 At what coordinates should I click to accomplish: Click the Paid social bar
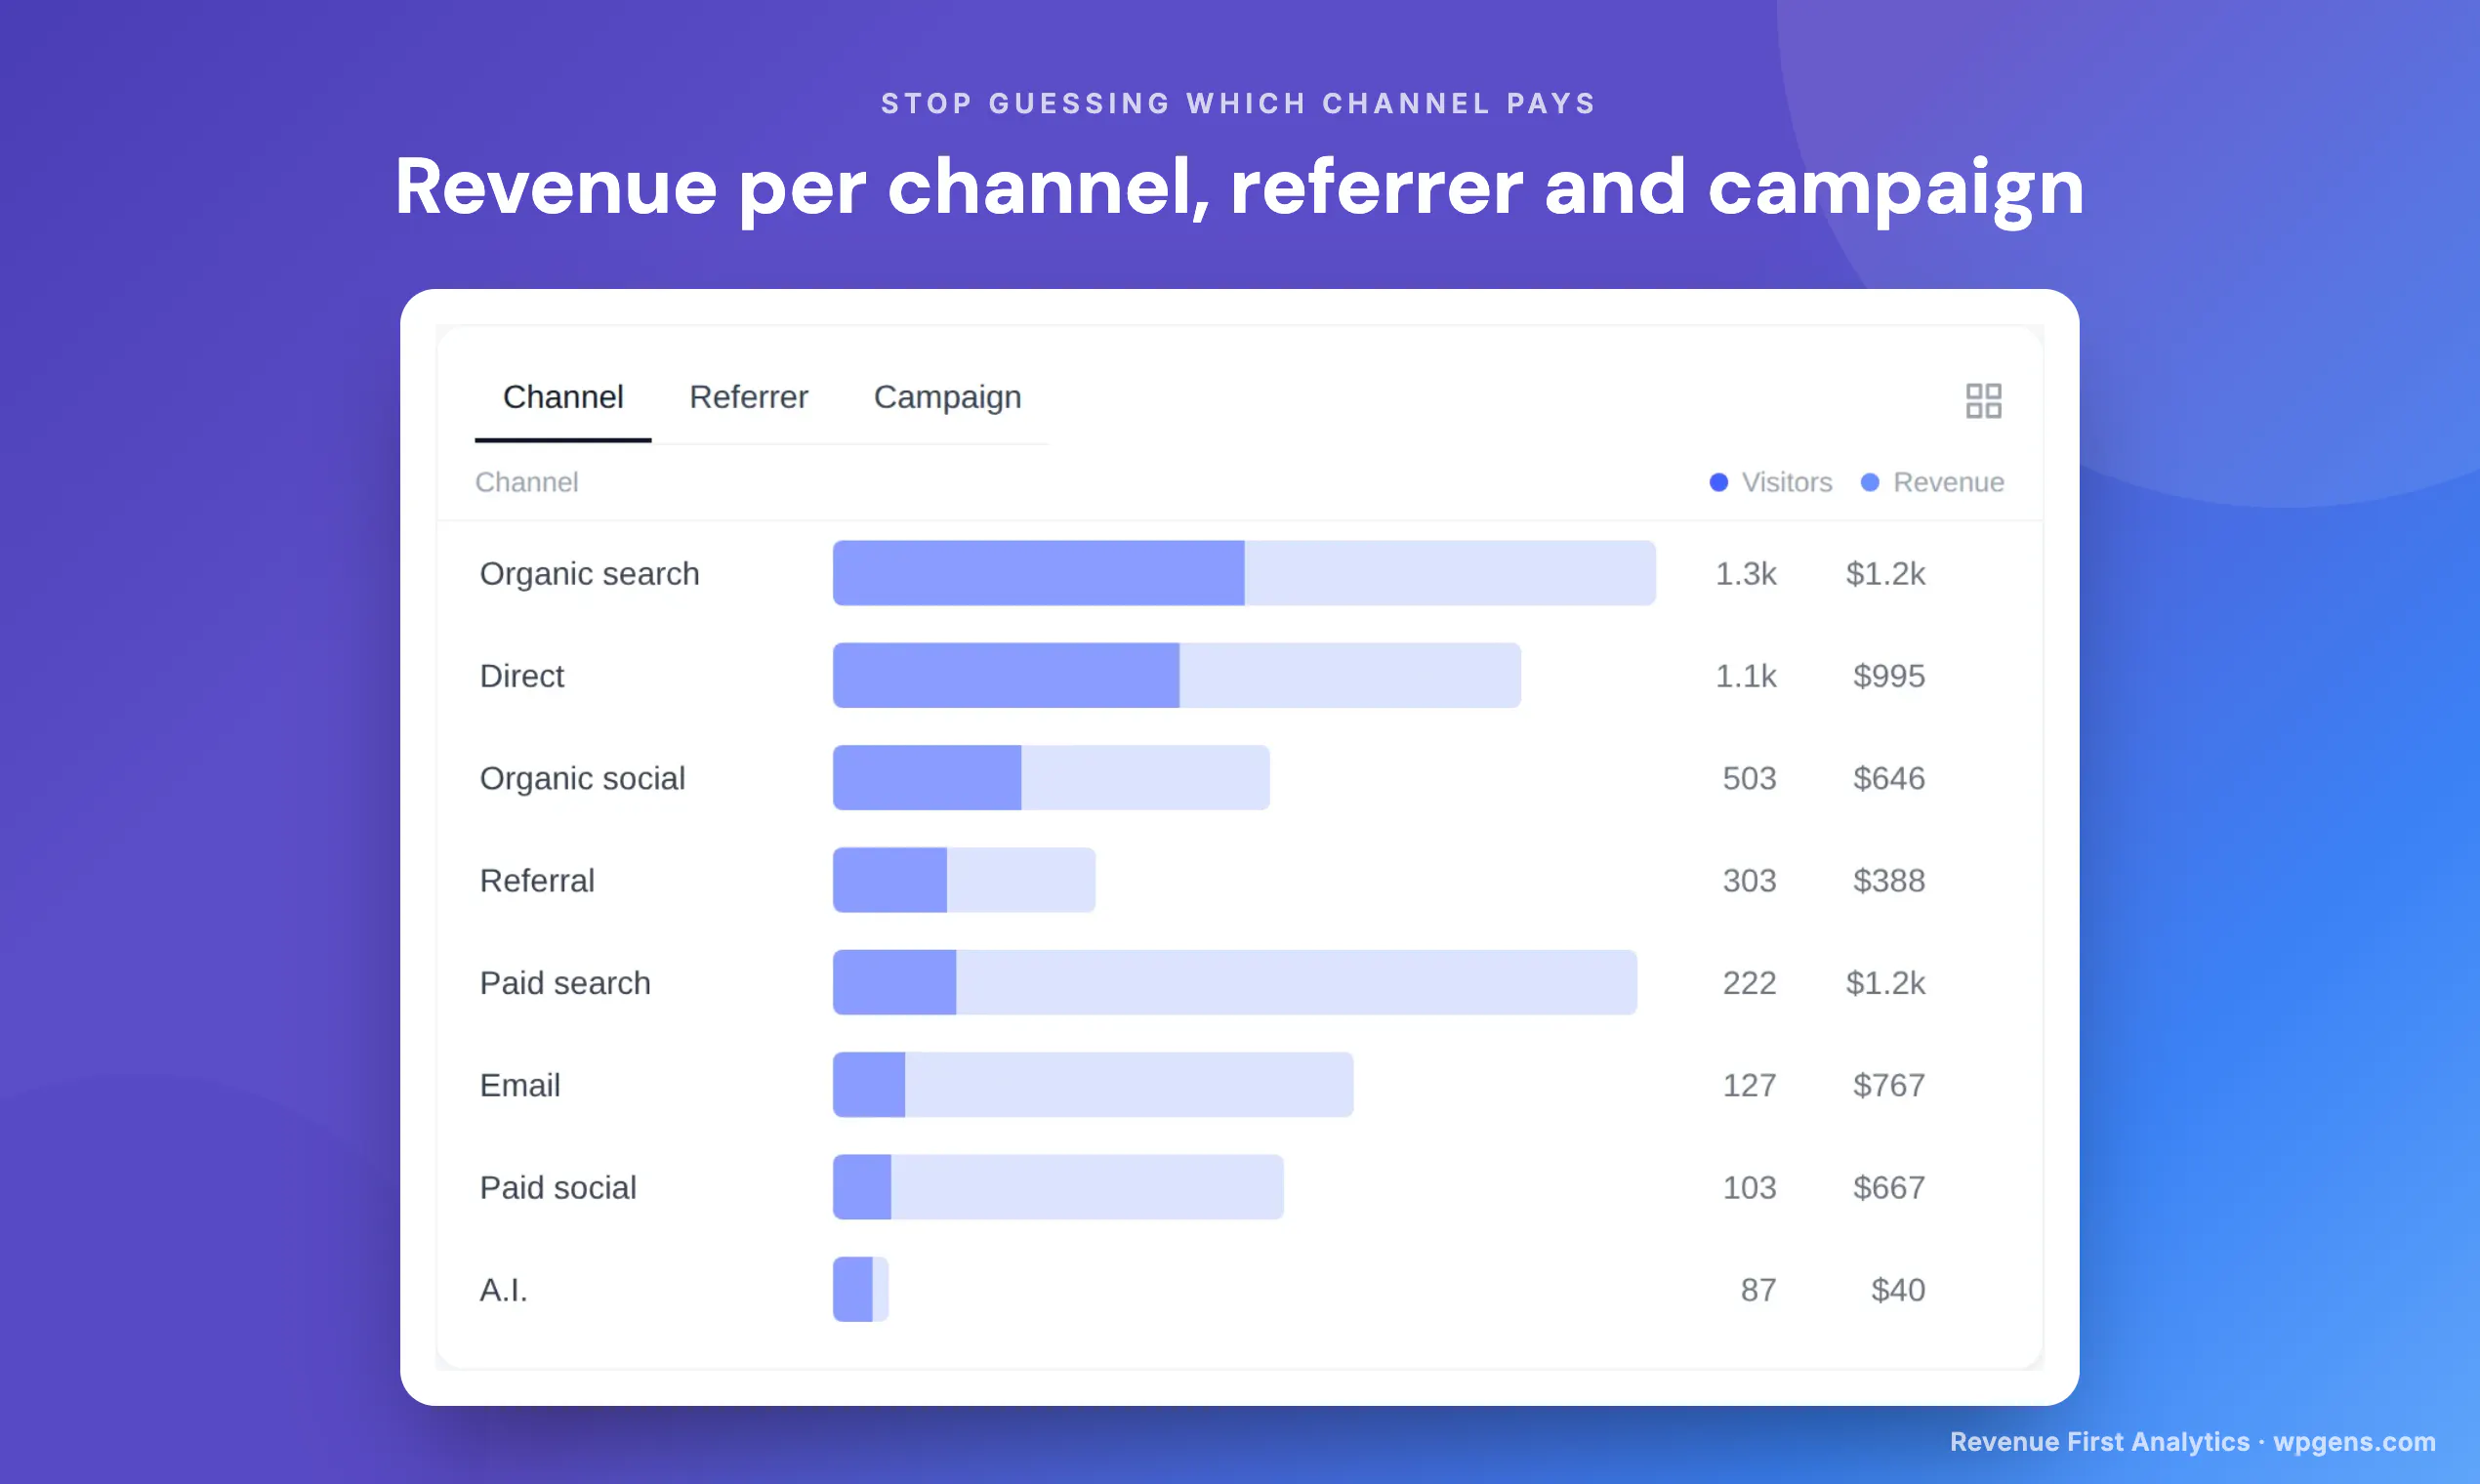tap(1058, 1186)
